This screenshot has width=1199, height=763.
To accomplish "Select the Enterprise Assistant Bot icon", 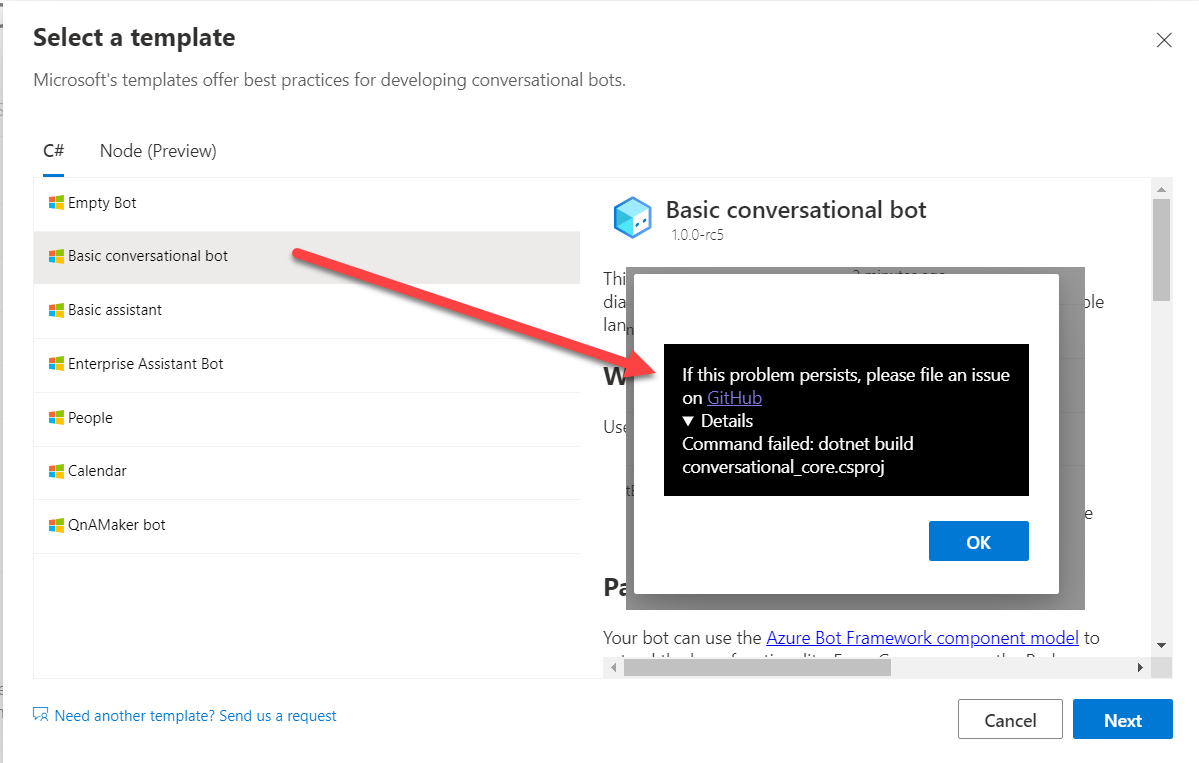I will 54,364.
